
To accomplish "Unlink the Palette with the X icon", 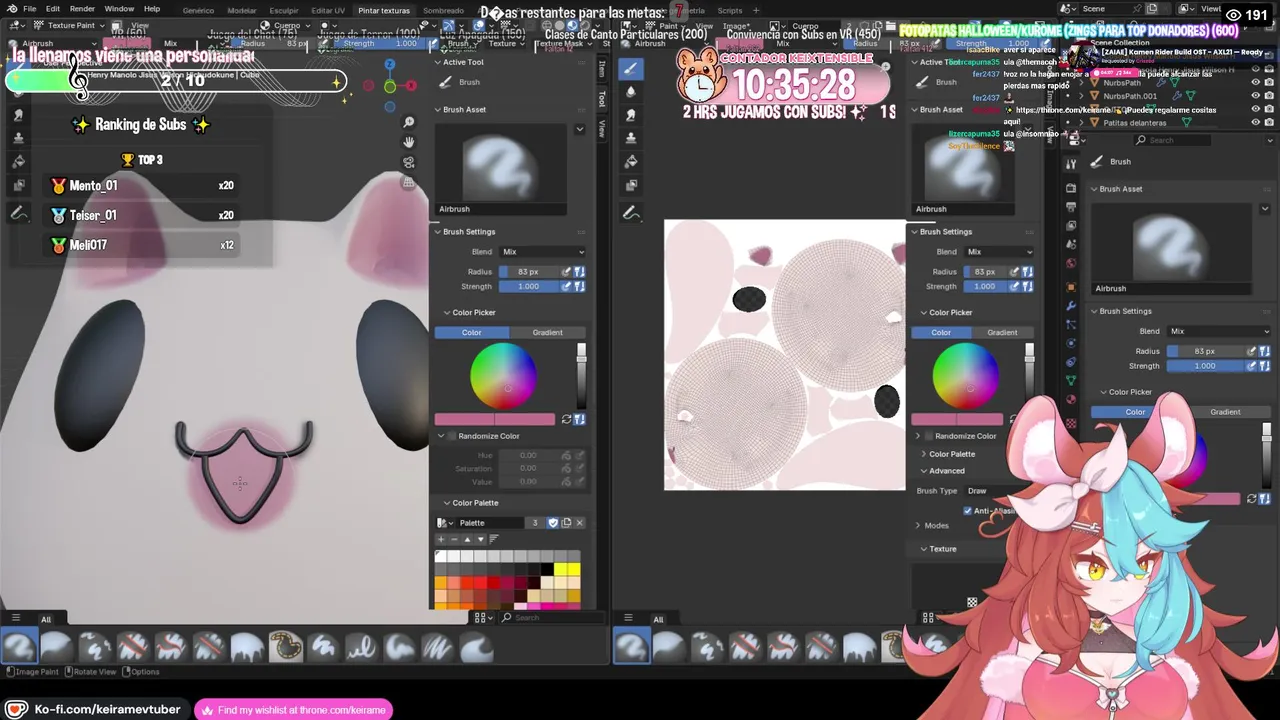I will 579,522.
